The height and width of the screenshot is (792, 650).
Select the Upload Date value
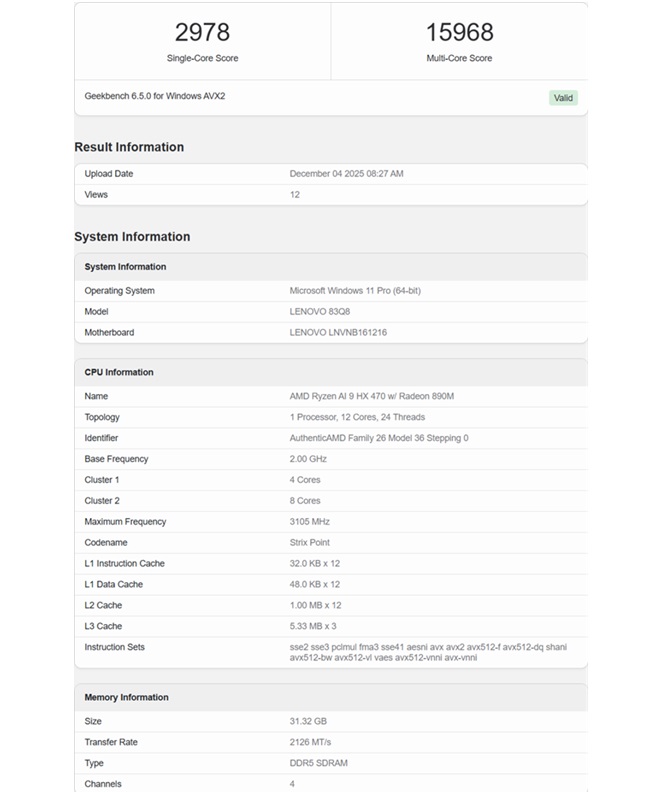click(346, 174)
